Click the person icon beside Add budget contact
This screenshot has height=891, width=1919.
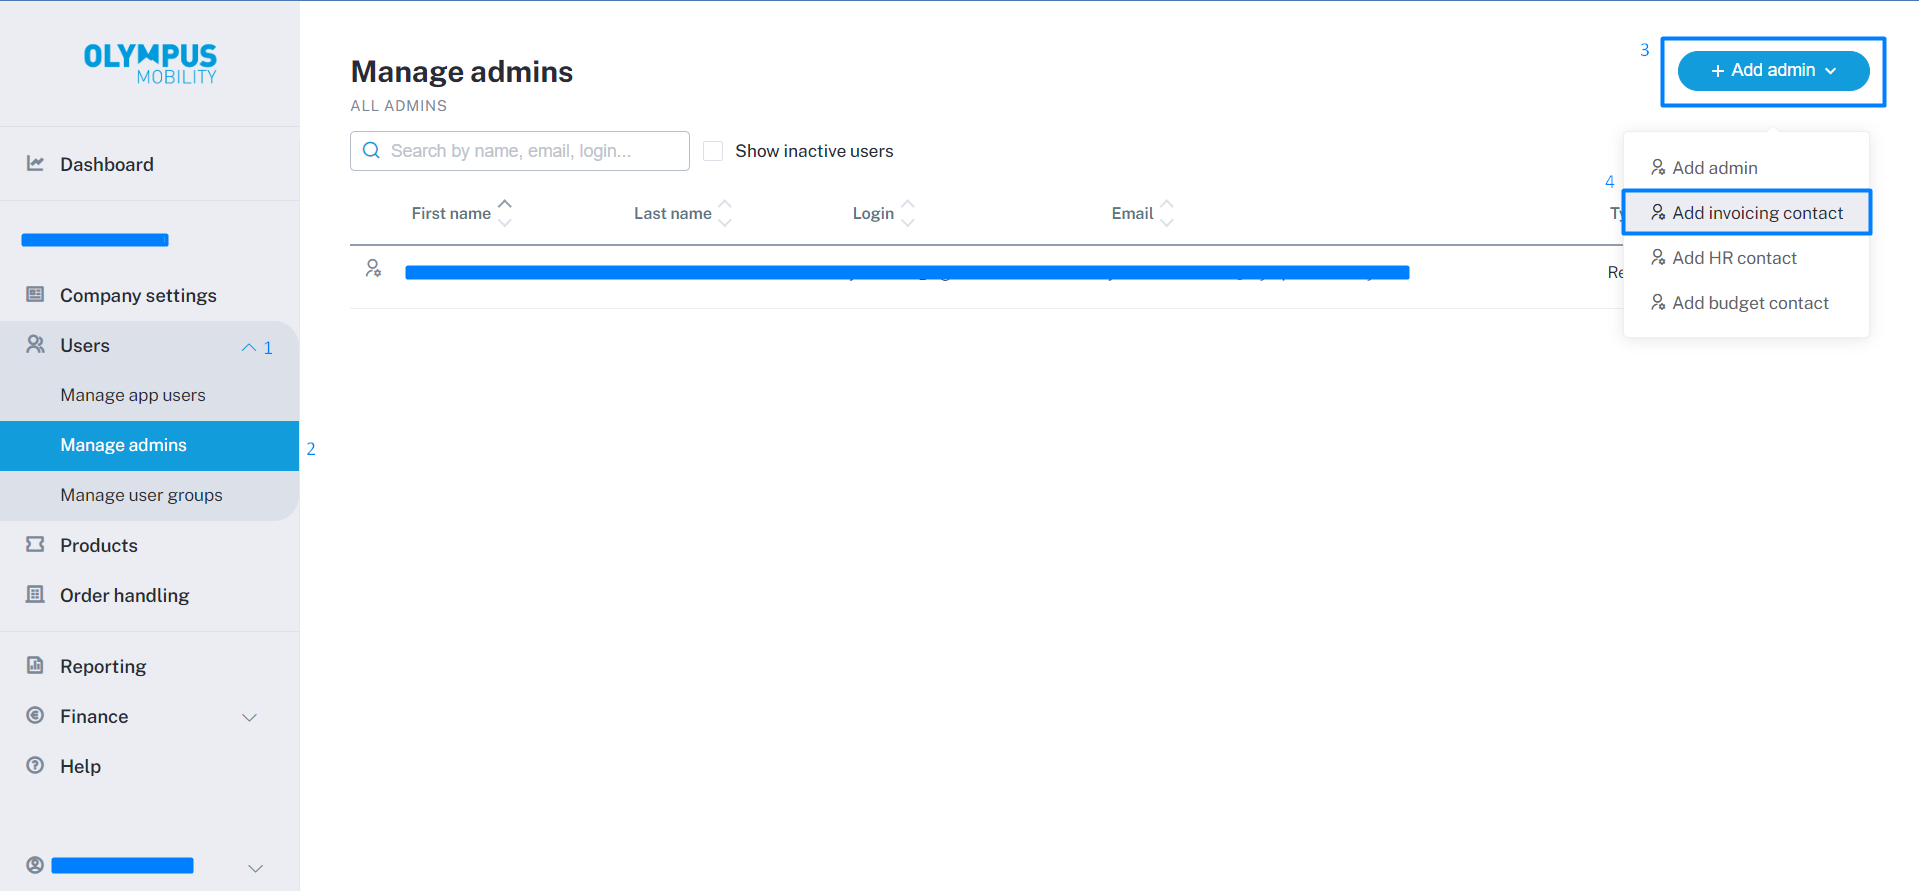(x=1658, y=302)
